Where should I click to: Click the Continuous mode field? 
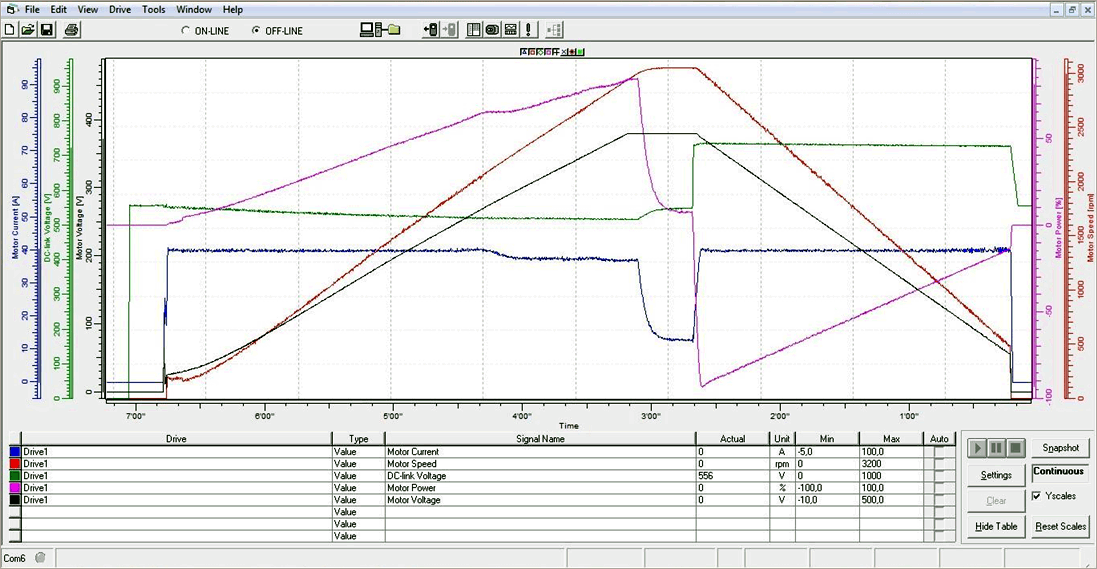pyautogui.click(x=1059, y=472)
